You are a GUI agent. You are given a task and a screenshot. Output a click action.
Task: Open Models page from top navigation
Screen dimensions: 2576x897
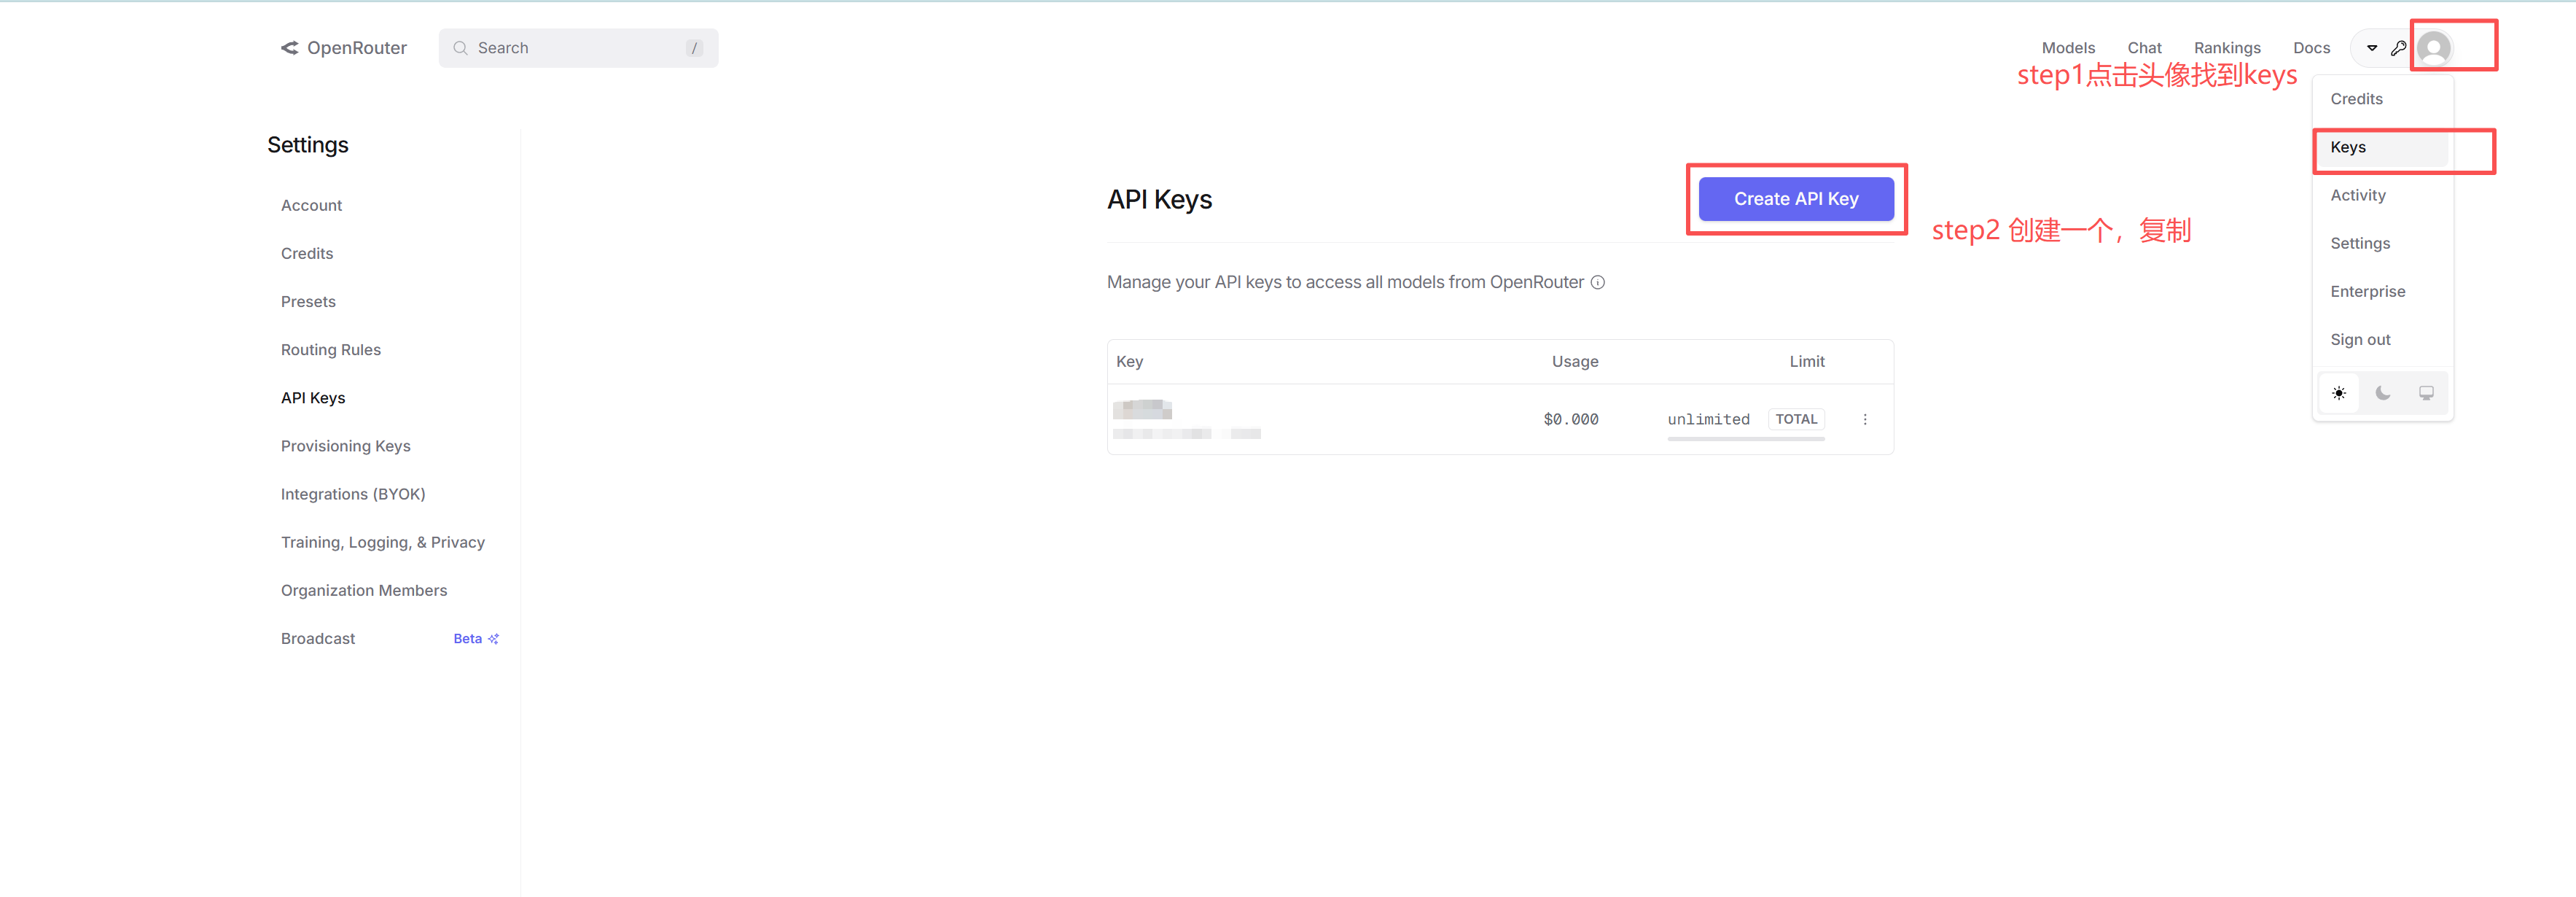[x=2067, y=48]
